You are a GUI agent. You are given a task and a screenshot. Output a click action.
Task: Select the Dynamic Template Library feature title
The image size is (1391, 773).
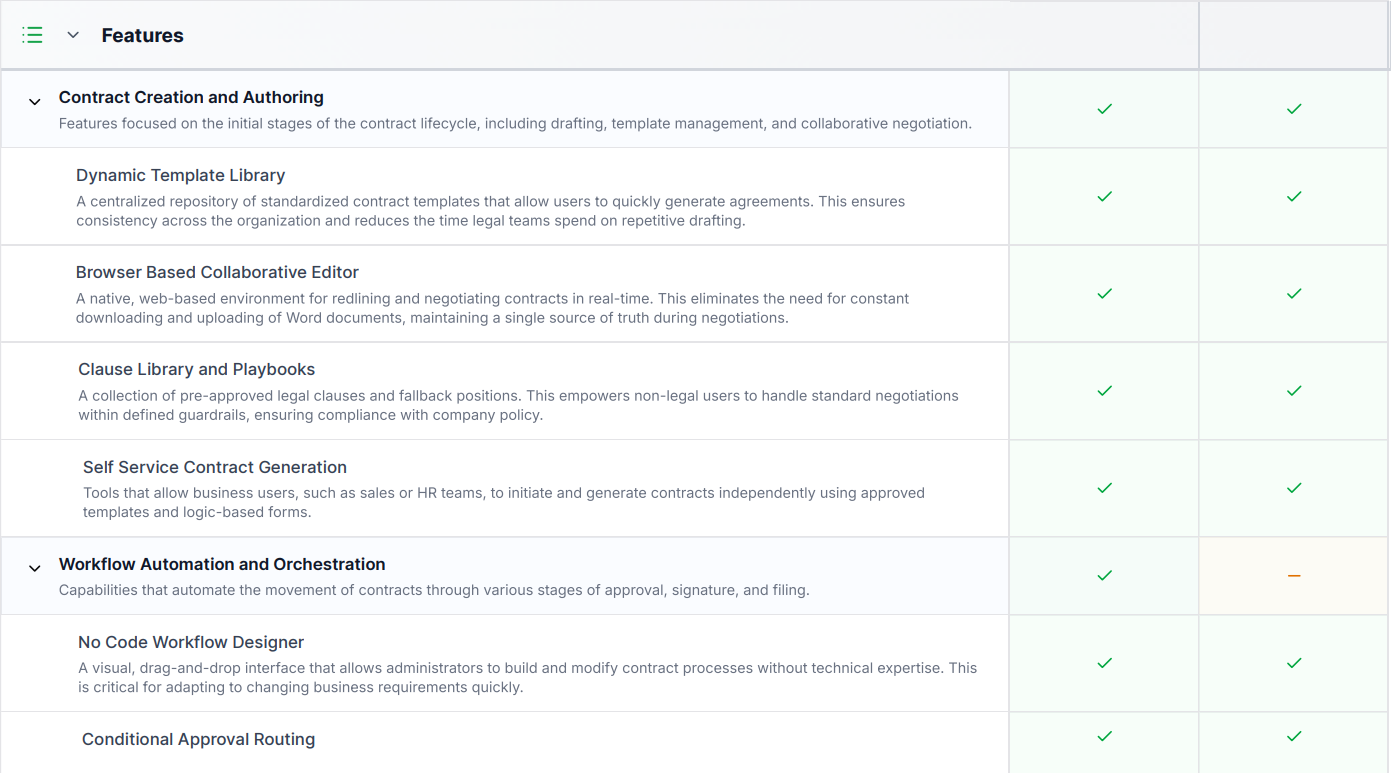pyautogui.click(x=180, y=175)
